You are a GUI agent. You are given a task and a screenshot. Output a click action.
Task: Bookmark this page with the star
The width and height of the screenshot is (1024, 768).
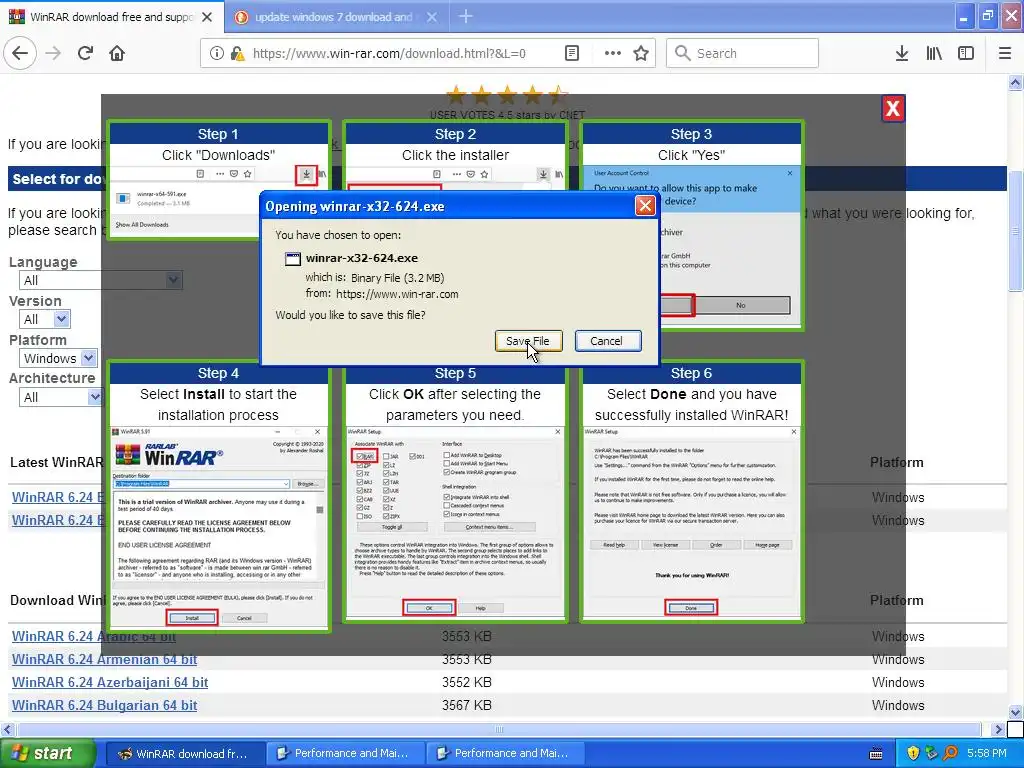point(641,54)
